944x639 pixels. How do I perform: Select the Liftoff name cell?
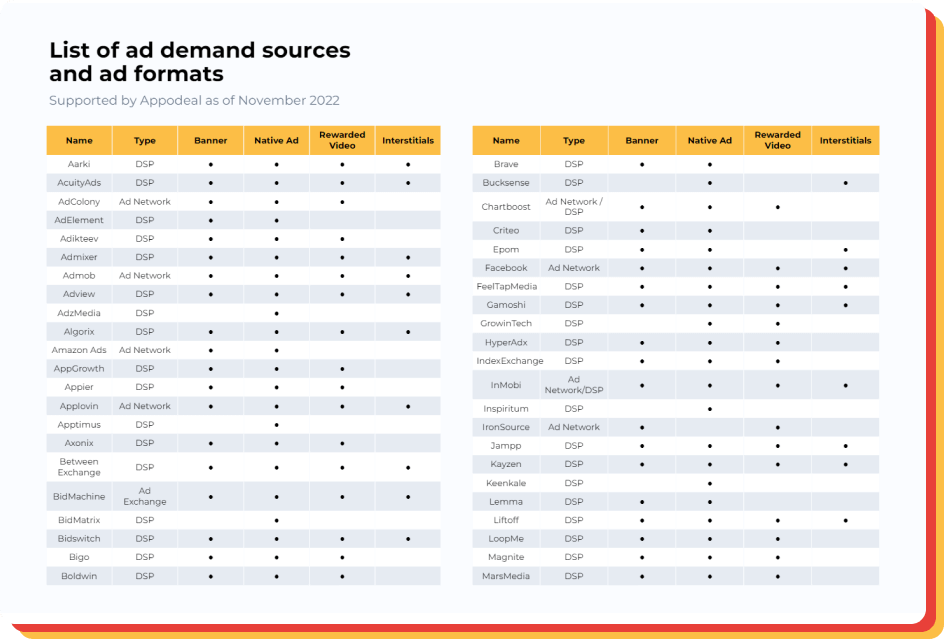tap(506, 520)
